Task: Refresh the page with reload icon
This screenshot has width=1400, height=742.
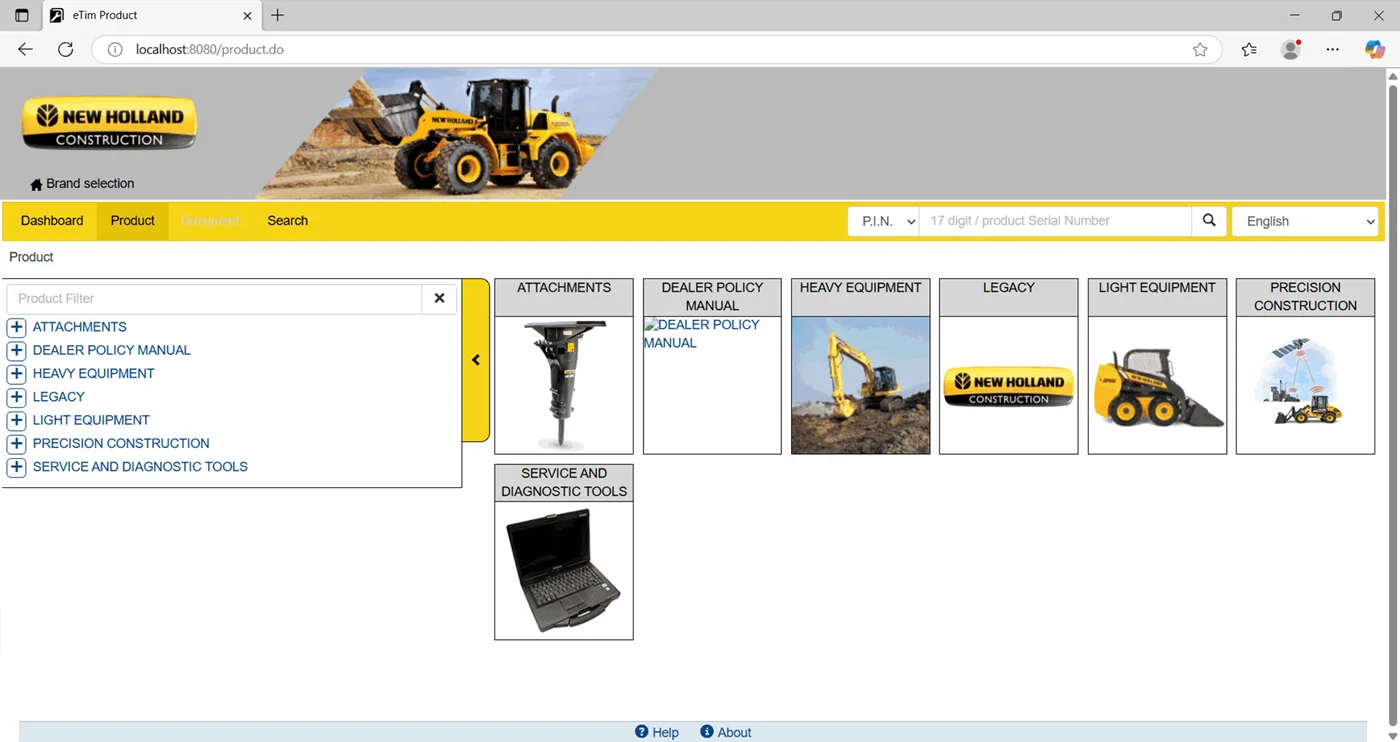Action: (65, 49)
